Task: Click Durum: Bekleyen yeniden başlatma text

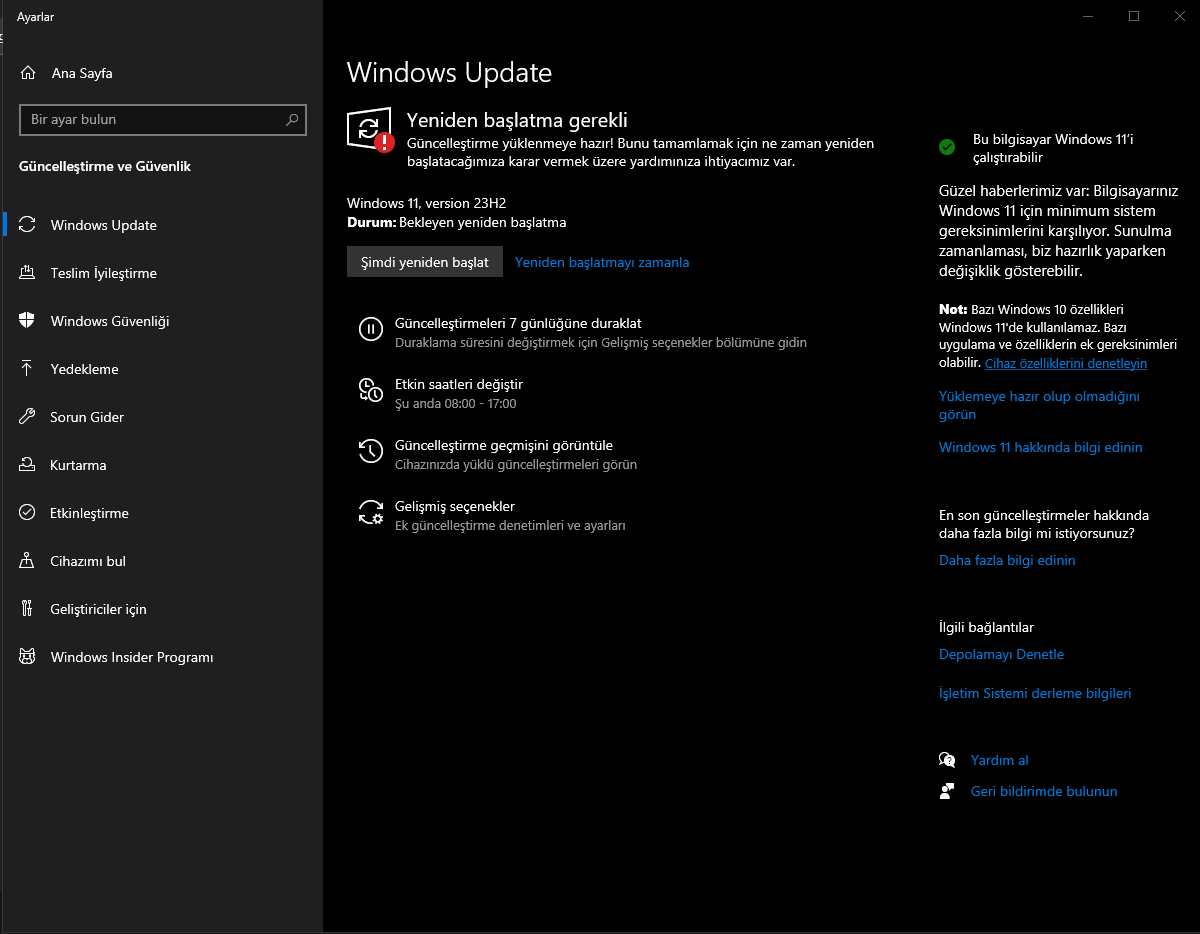Action: point(457,222)
